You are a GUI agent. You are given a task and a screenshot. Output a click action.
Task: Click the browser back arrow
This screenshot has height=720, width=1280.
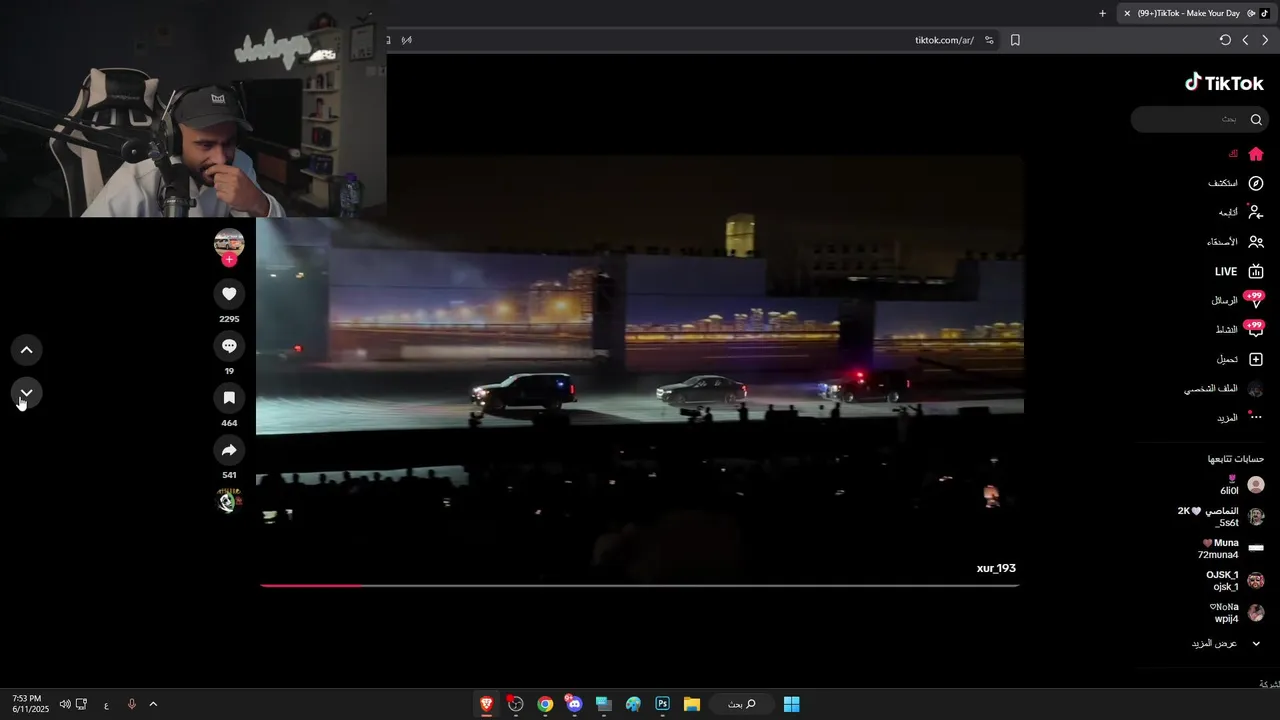coord(1264,40)
